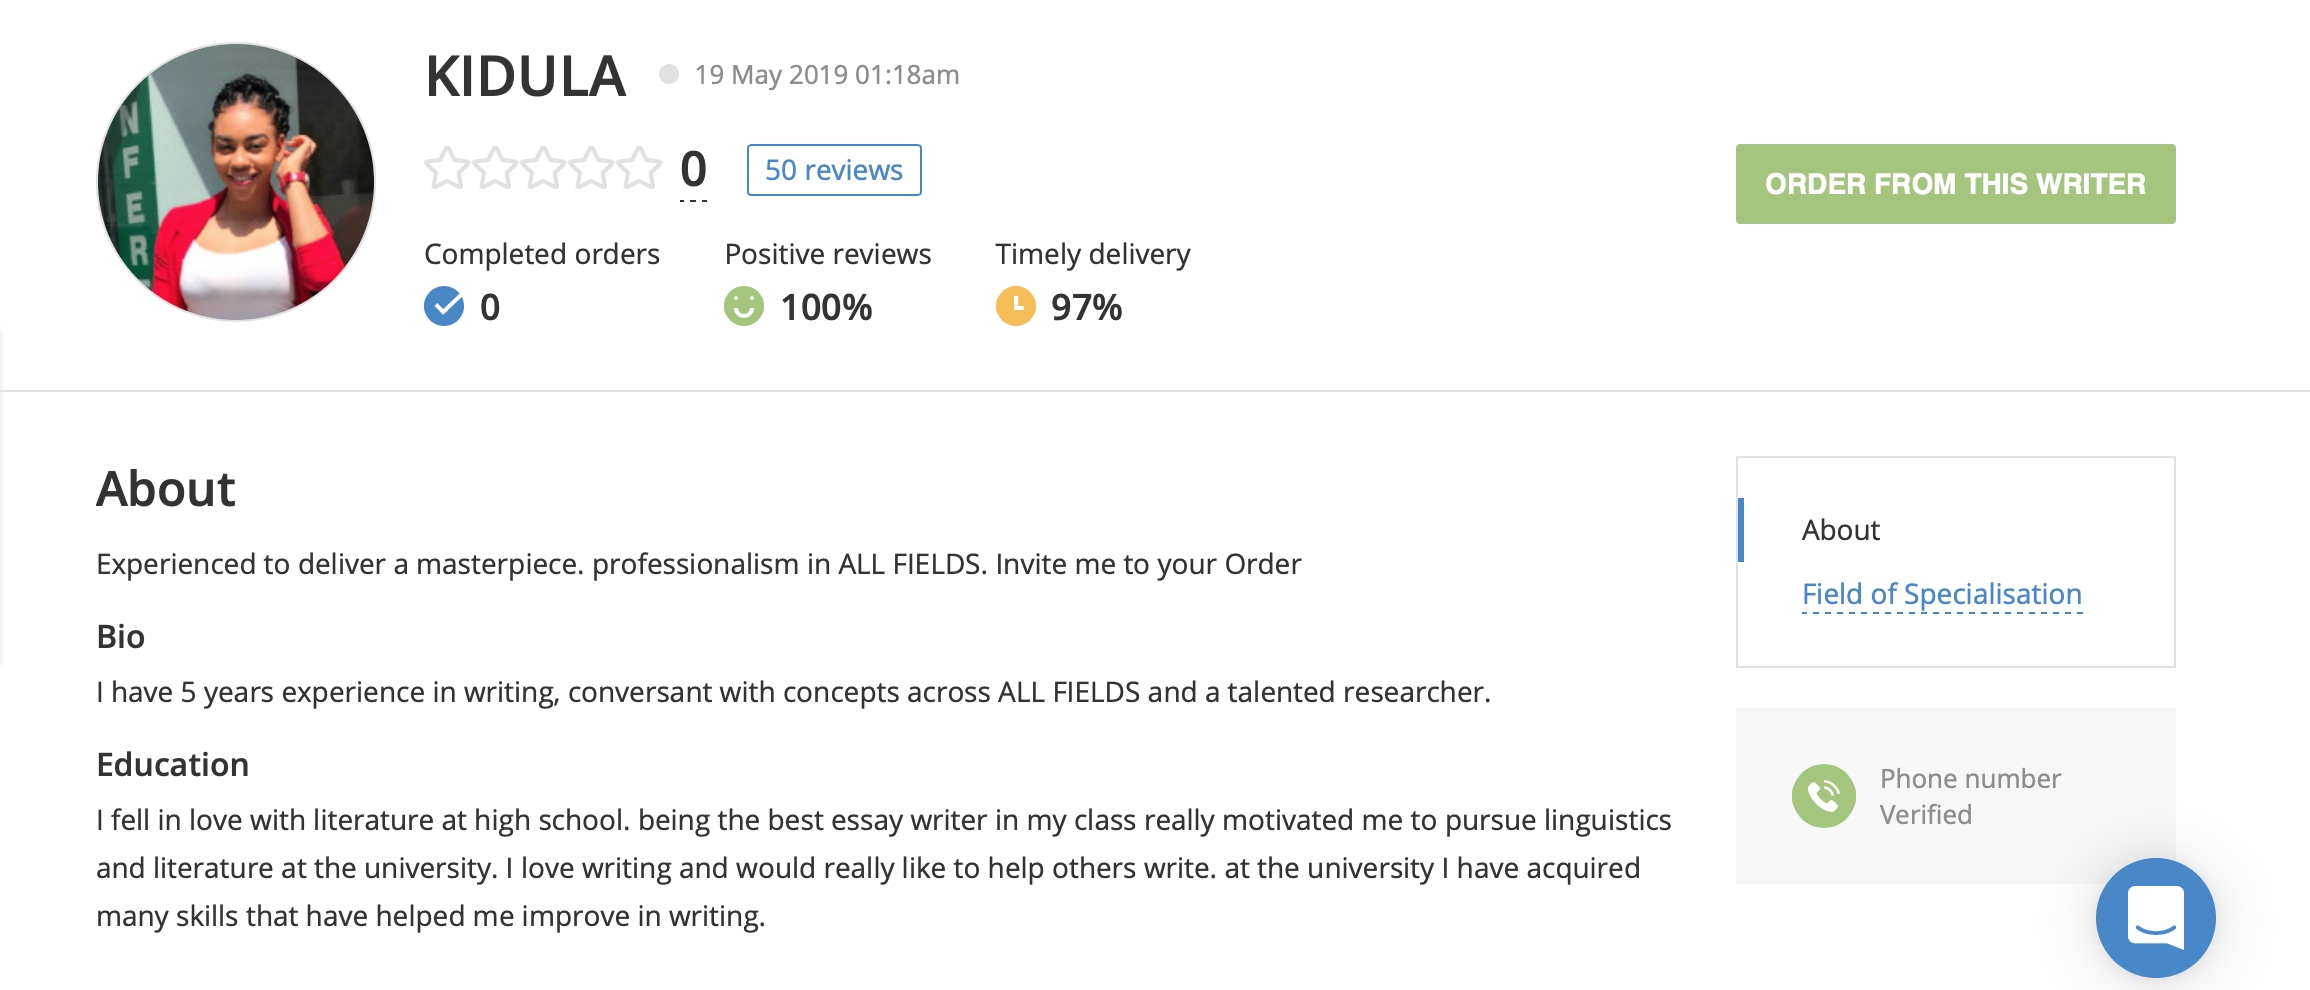Click the grey online status dot
The image size is (2310, 990).
point(669,74)
